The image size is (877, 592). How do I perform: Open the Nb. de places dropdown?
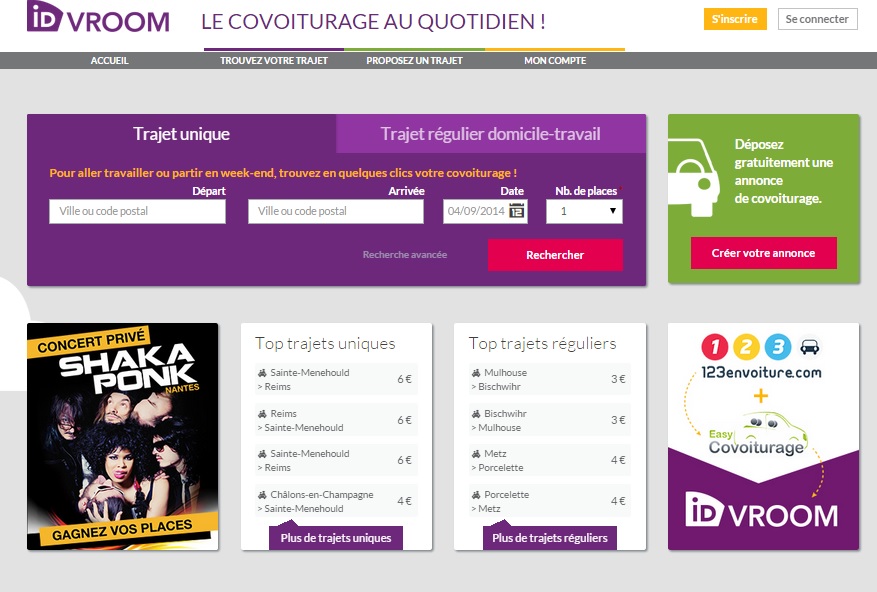coord(584,212)
